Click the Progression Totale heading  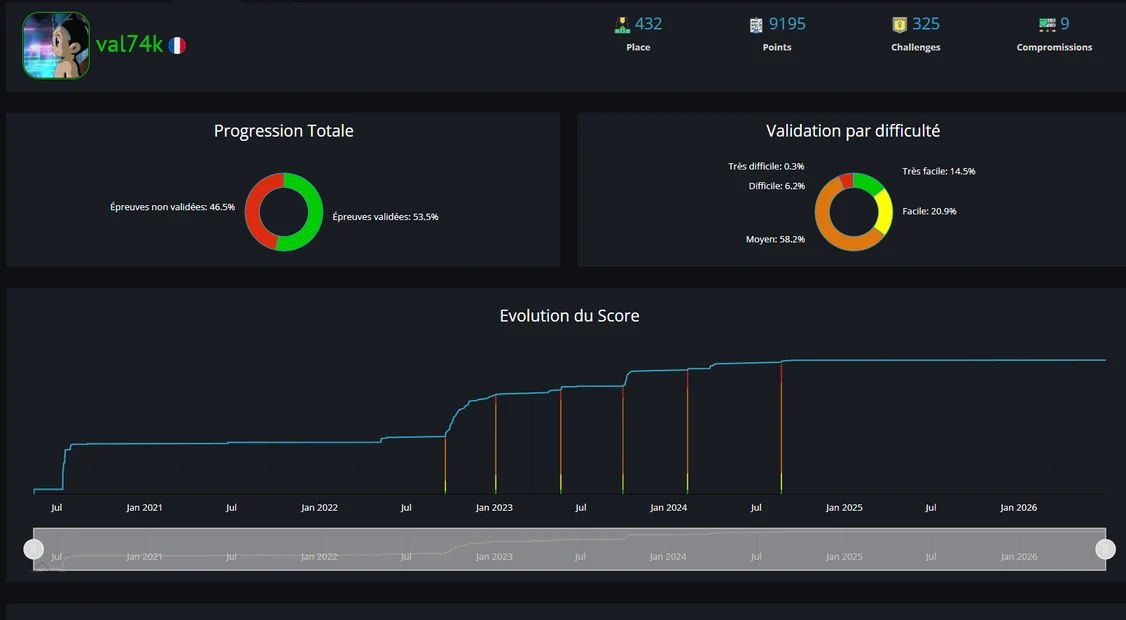coord(284,131)
